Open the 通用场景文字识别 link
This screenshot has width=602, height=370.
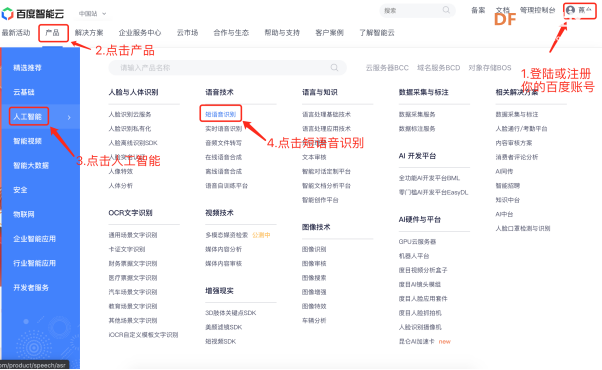click(x=133, y=235)
